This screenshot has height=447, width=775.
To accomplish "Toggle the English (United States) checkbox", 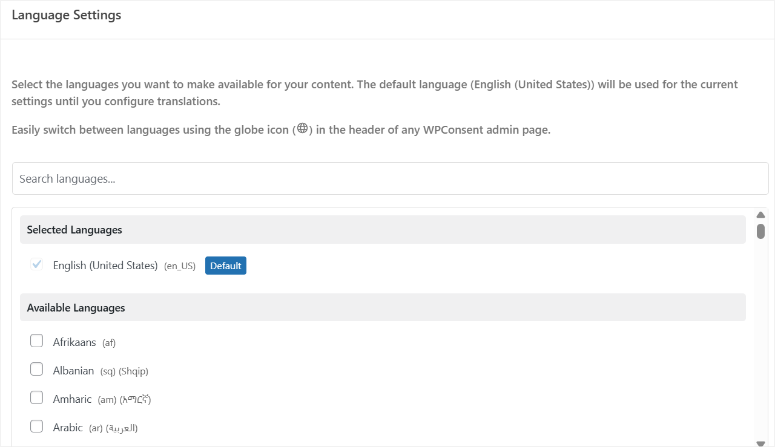I will (37, 264).
